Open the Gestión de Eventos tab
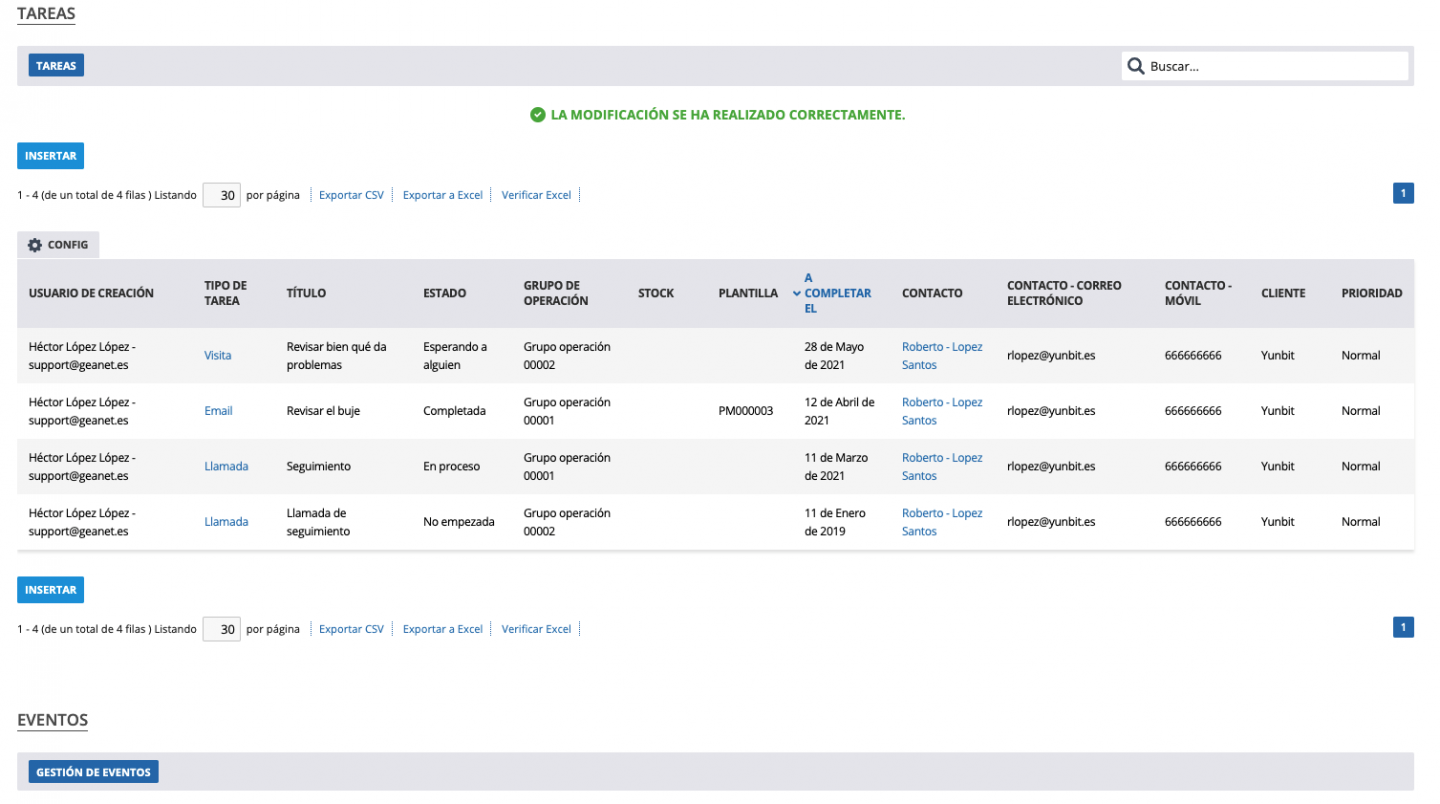The image size is (1440, 804). coord(93,772)
